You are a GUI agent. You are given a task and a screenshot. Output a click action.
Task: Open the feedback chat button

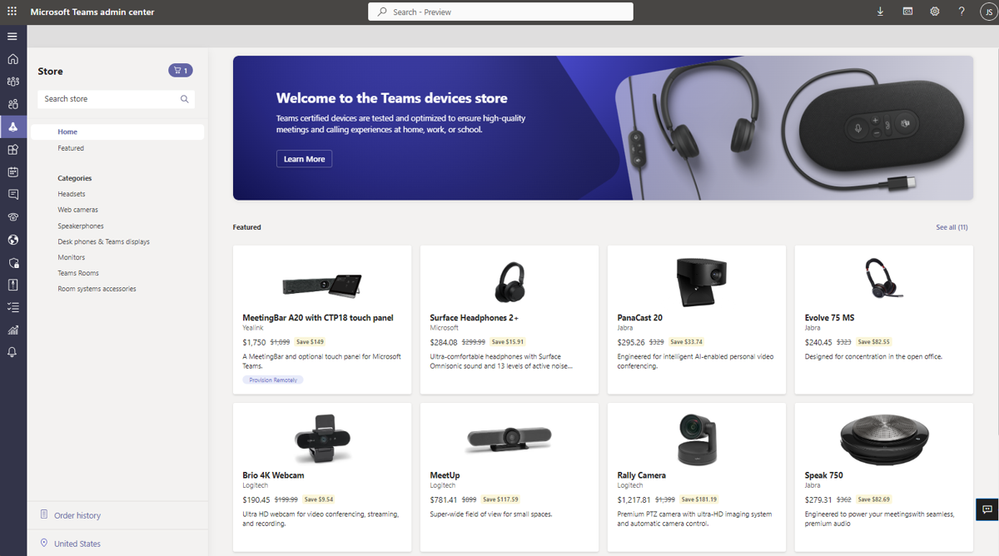click(x=987, y=510)
